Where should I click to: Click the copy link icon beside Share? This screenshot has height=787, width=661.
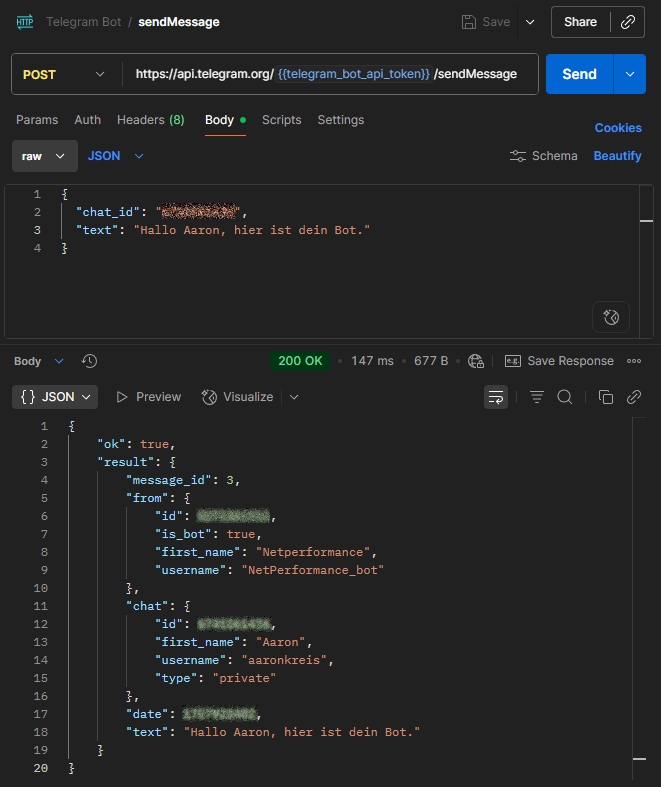tap(627, 21)
